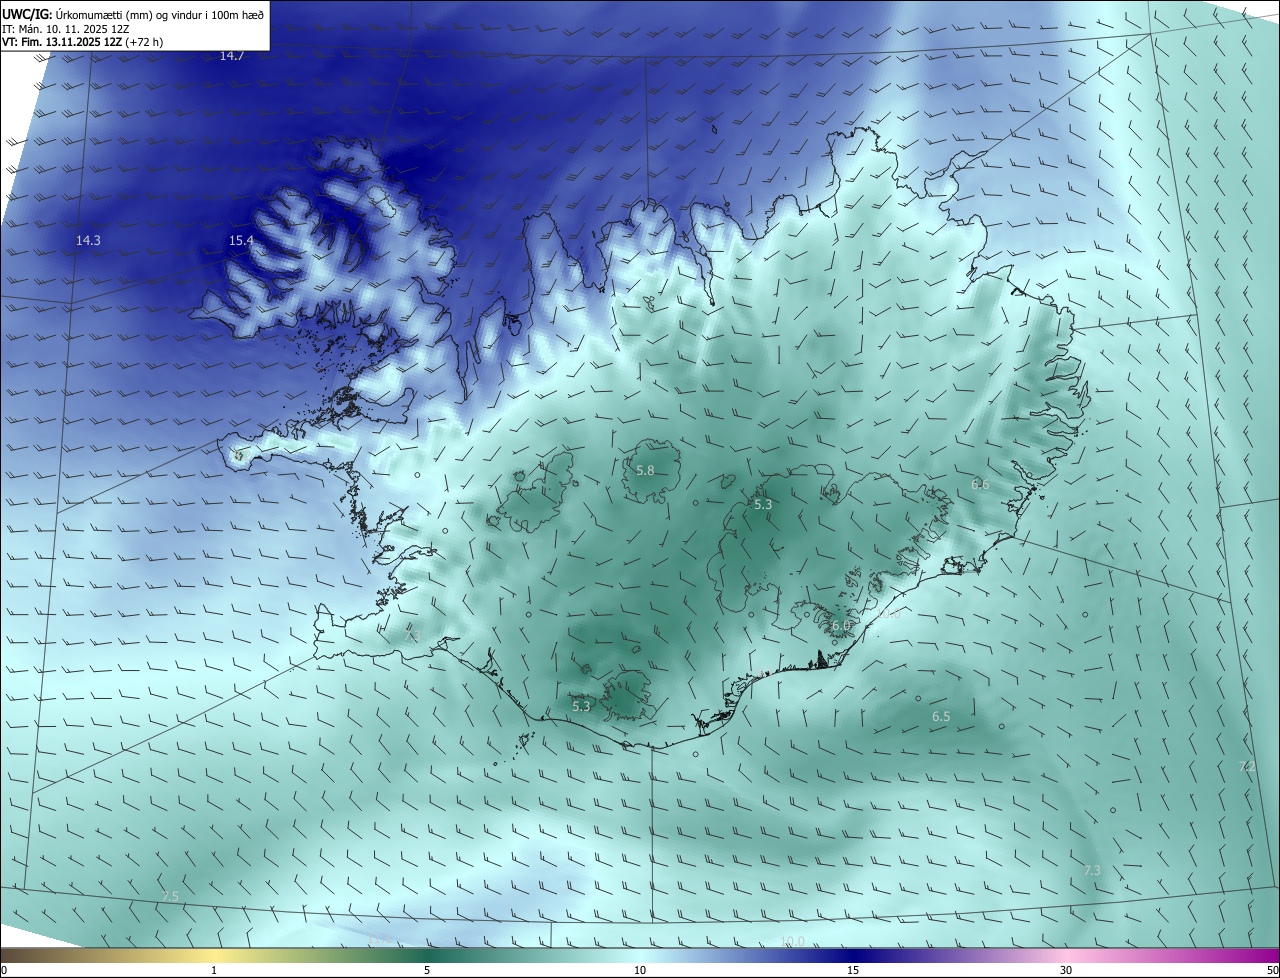Click the 6.5 value label over the ocean

(x=941, y=717)
